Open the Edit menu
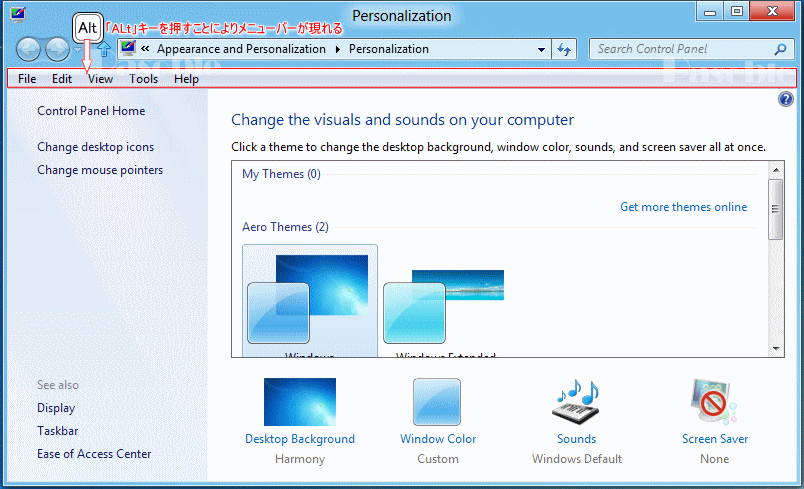 62,79
